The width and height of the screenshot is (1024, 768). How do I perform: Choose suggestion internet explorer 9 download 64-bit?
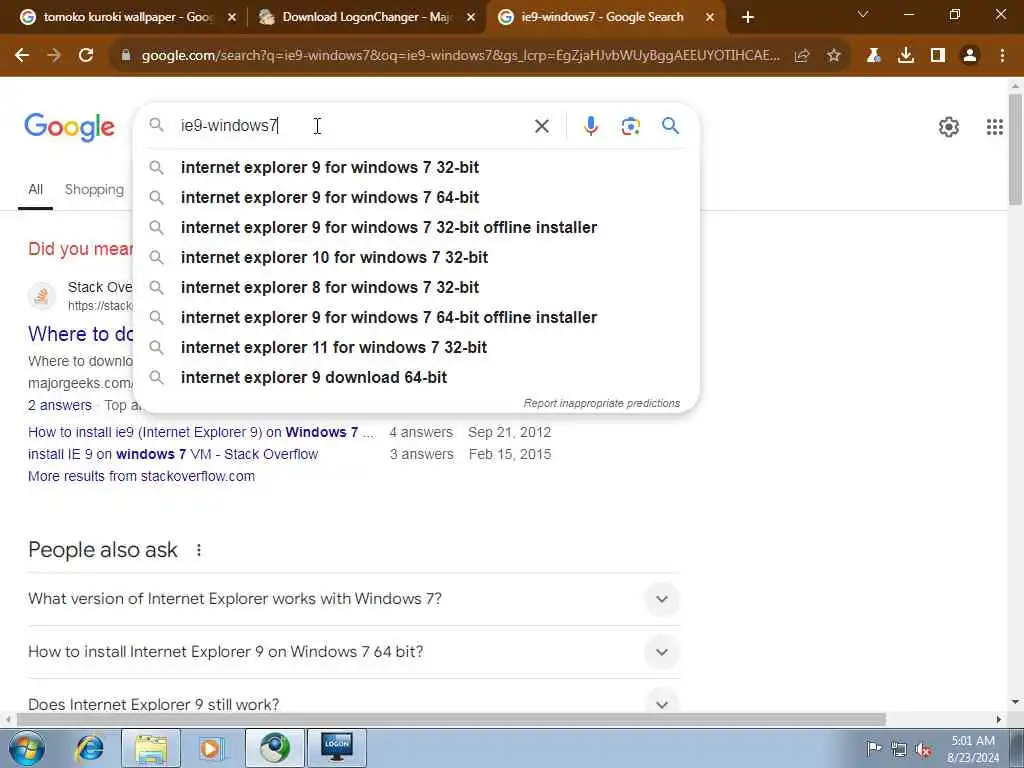coord(417,377)
